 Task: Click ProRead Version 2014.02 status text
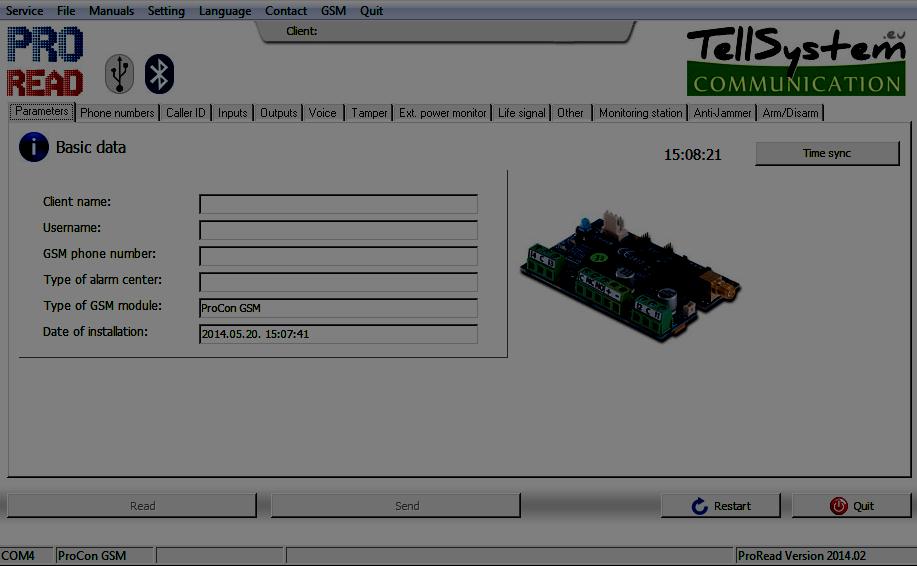(x=801, y=555)
